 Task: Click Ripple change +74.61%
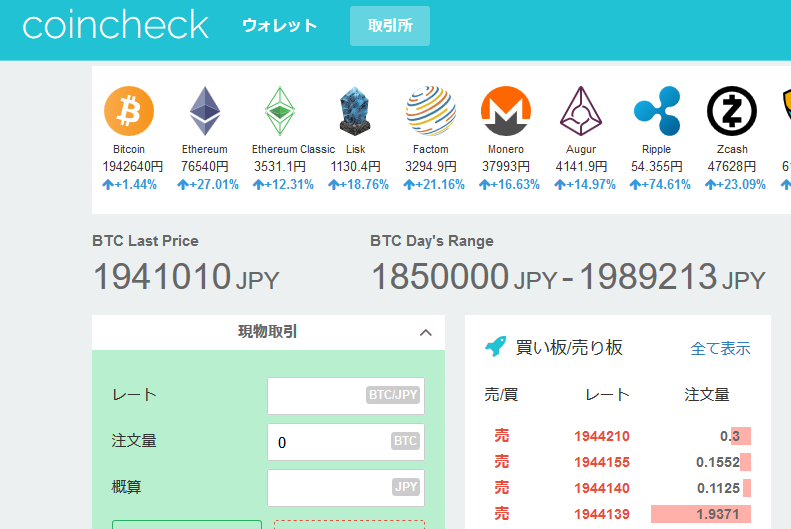coord(660,185)
